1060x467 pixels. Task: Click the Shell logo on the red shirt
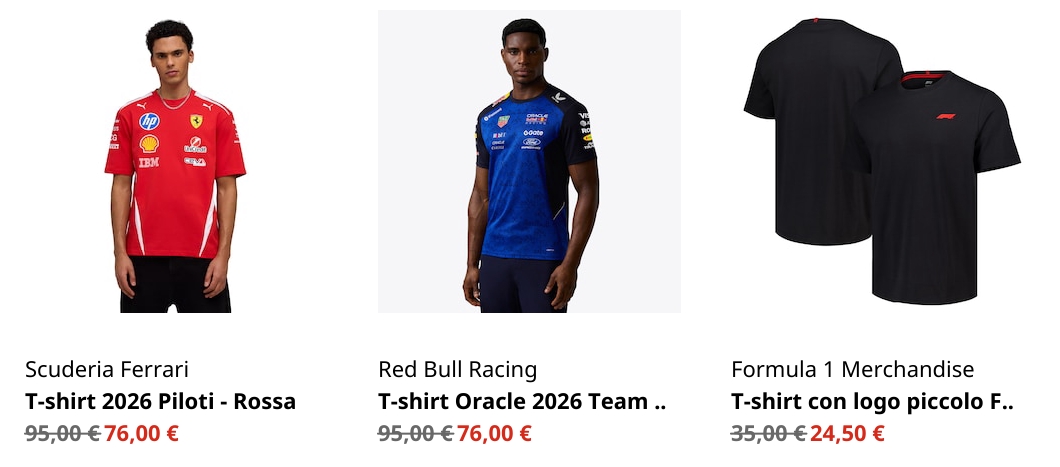[x=149, y=143]
